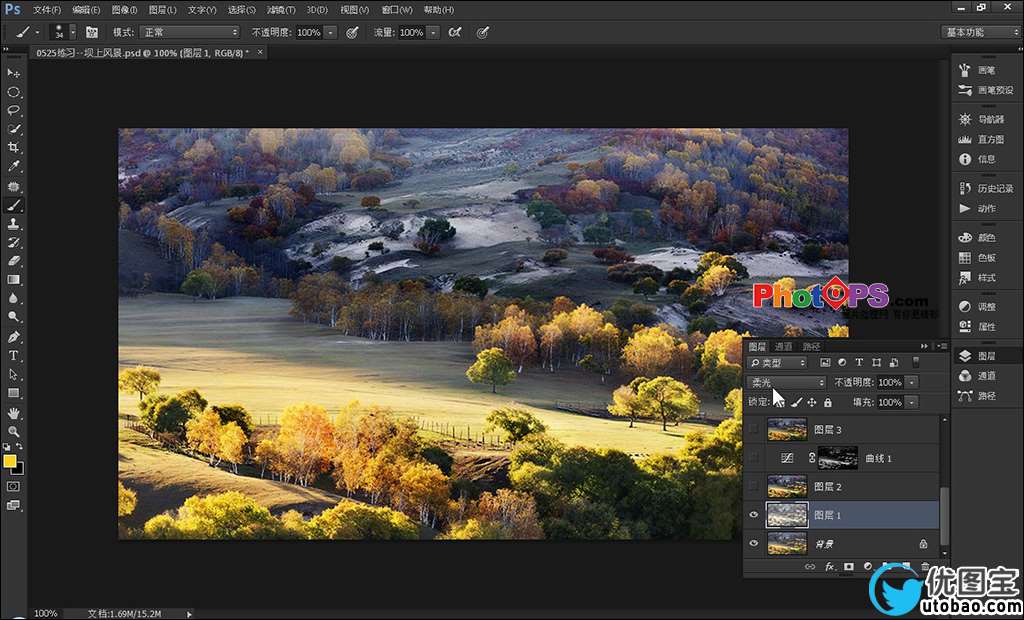Select the Rectangle shape tool
This screenshot has width=1024, height=620.
click(13, 393)
